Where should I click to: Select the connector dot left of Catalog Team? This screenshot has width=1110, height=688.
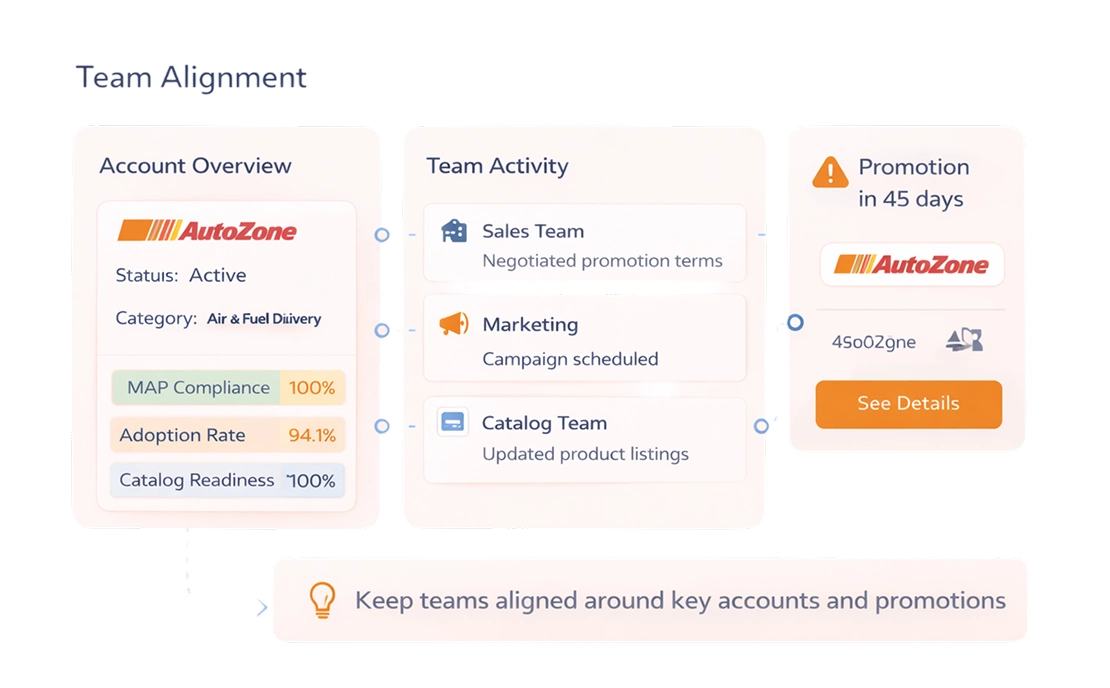click(382, 426)
